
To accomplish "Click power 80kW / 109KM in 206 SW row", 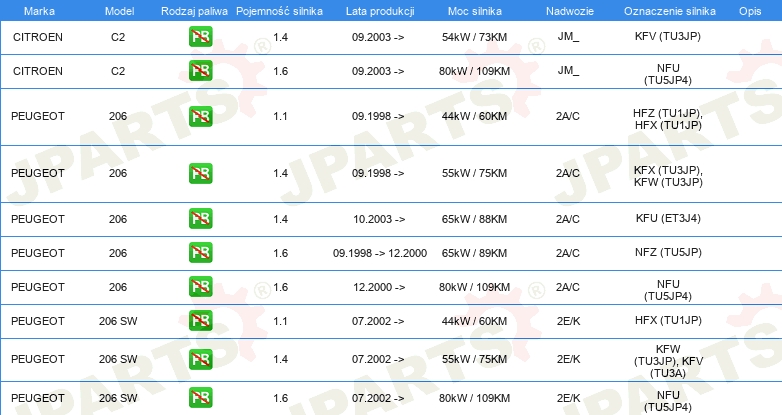I will click(x=474, y=398).
